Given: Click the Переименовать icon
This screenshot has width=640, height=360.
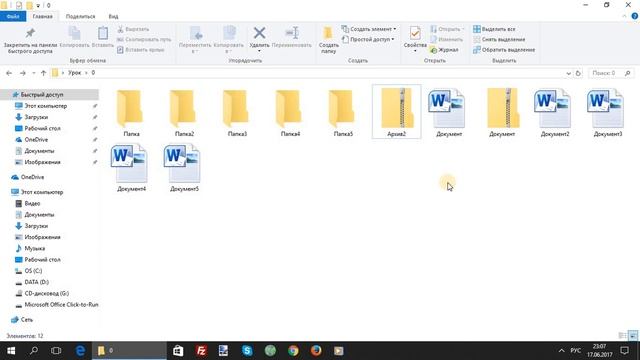Looking at the screenshot, I should 292,33.
